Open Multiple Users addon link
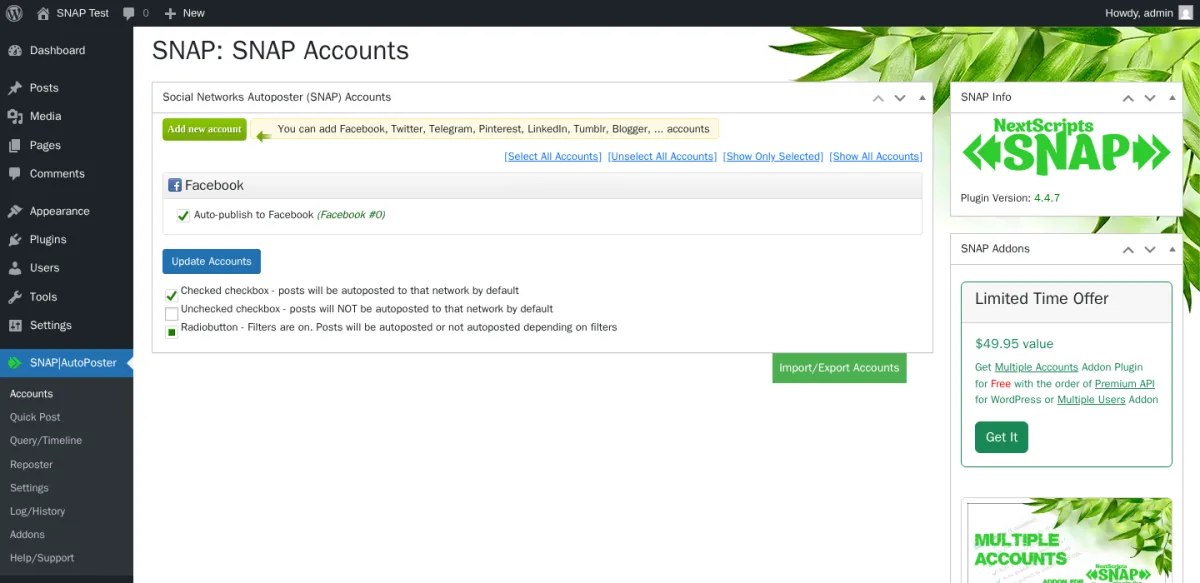 tap(1093, 399)
